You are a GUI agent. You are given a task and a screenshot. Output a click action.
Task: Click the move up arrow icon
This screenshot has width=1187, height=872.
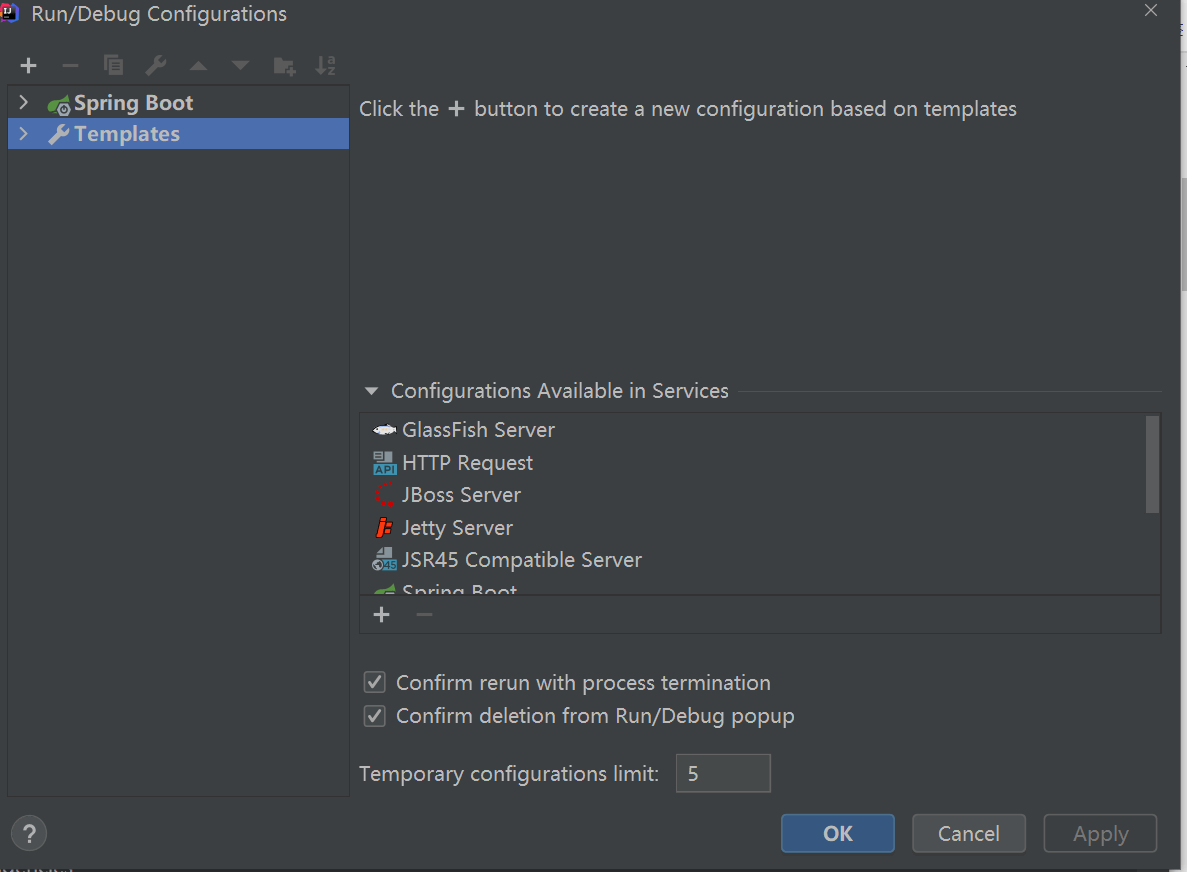click(x=198, y=66)
